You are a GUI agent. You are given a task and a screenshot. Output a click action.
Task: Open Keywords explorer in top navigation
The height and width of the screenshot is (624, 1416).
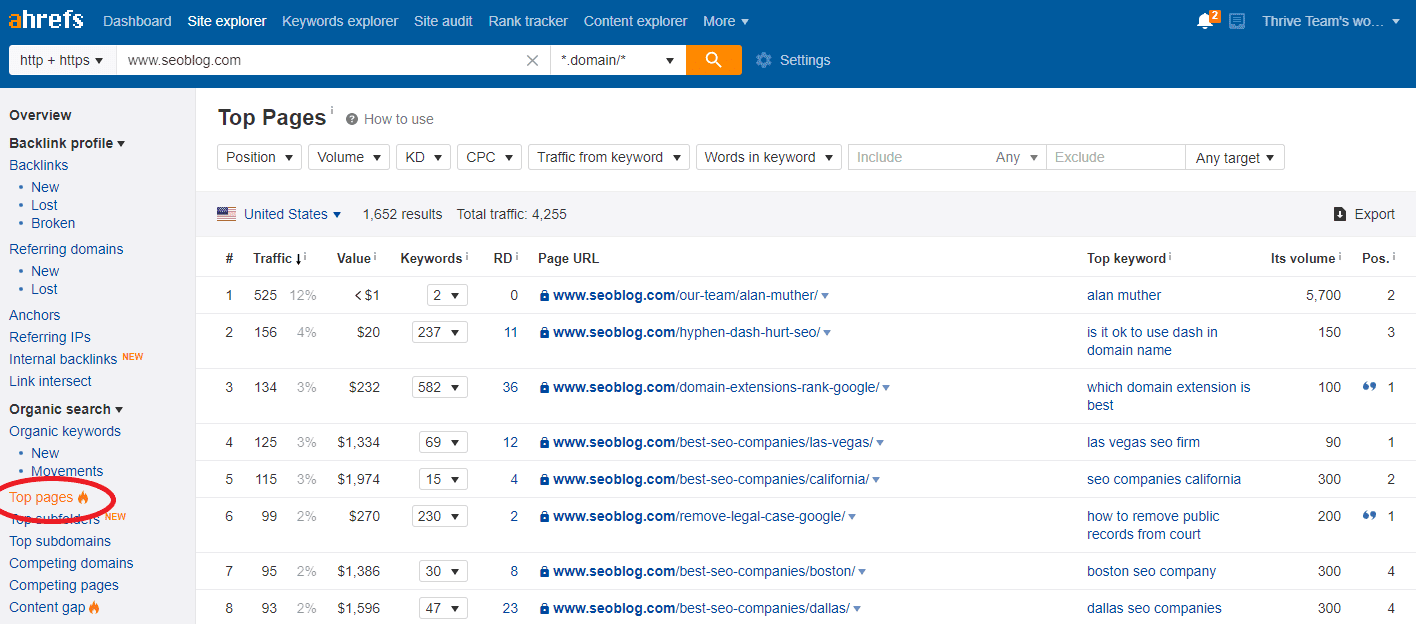click(x=340, y=21)
